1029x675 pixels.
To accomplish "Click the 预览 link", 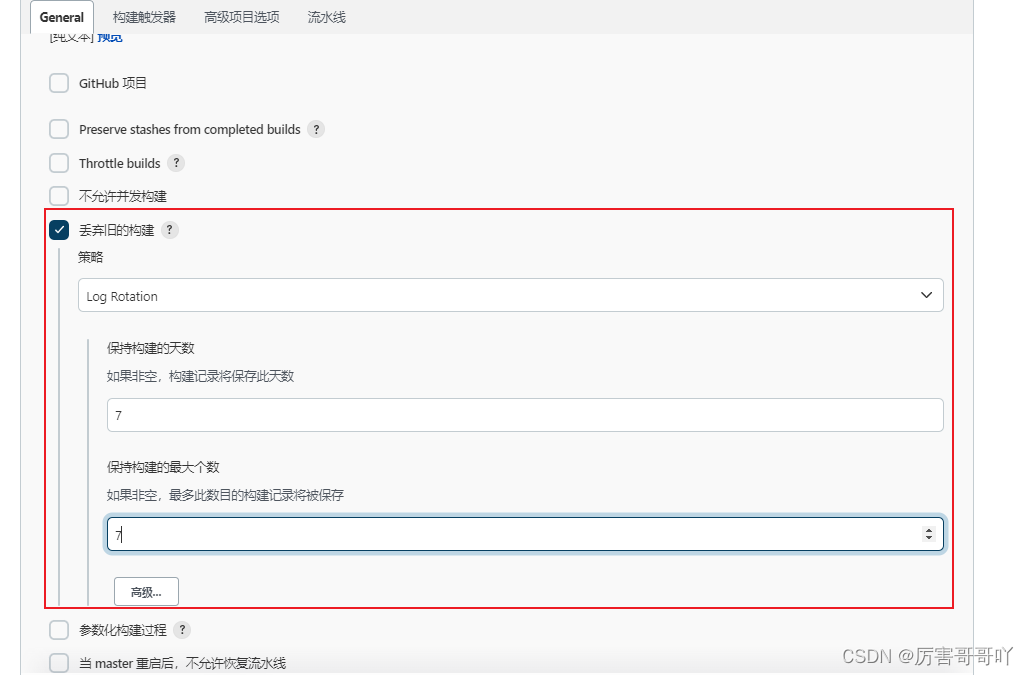I will pyautogui.click(x=110, y=38).
